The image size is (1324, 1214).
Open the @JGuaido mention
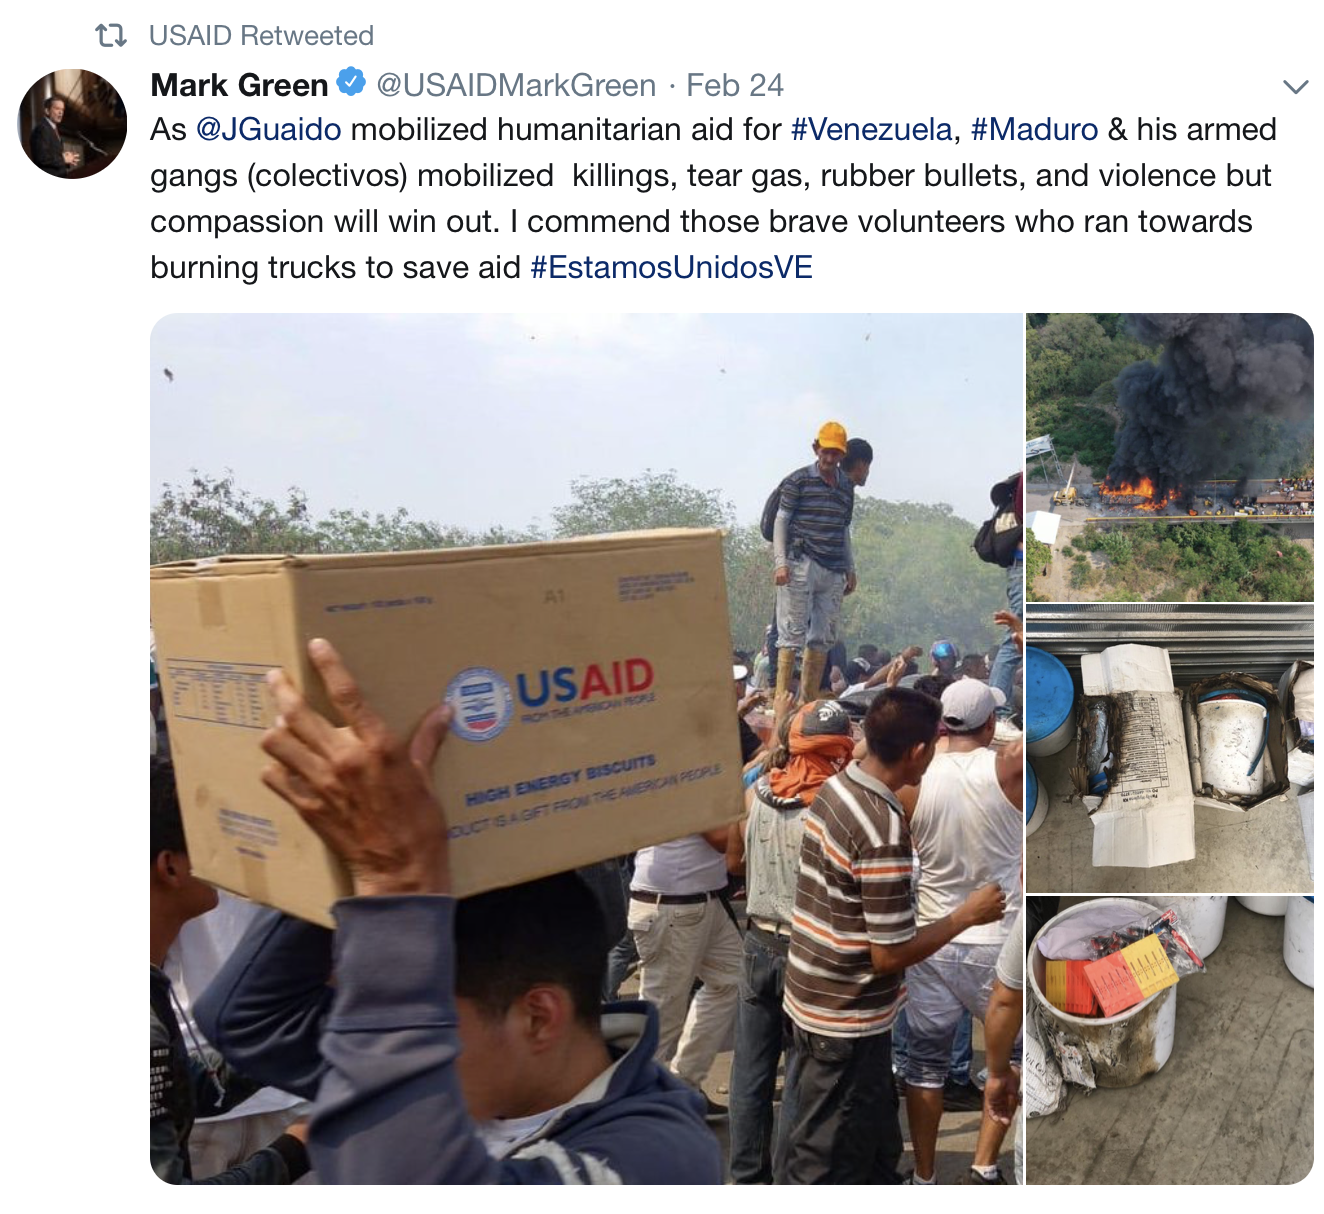coord(269,130)
